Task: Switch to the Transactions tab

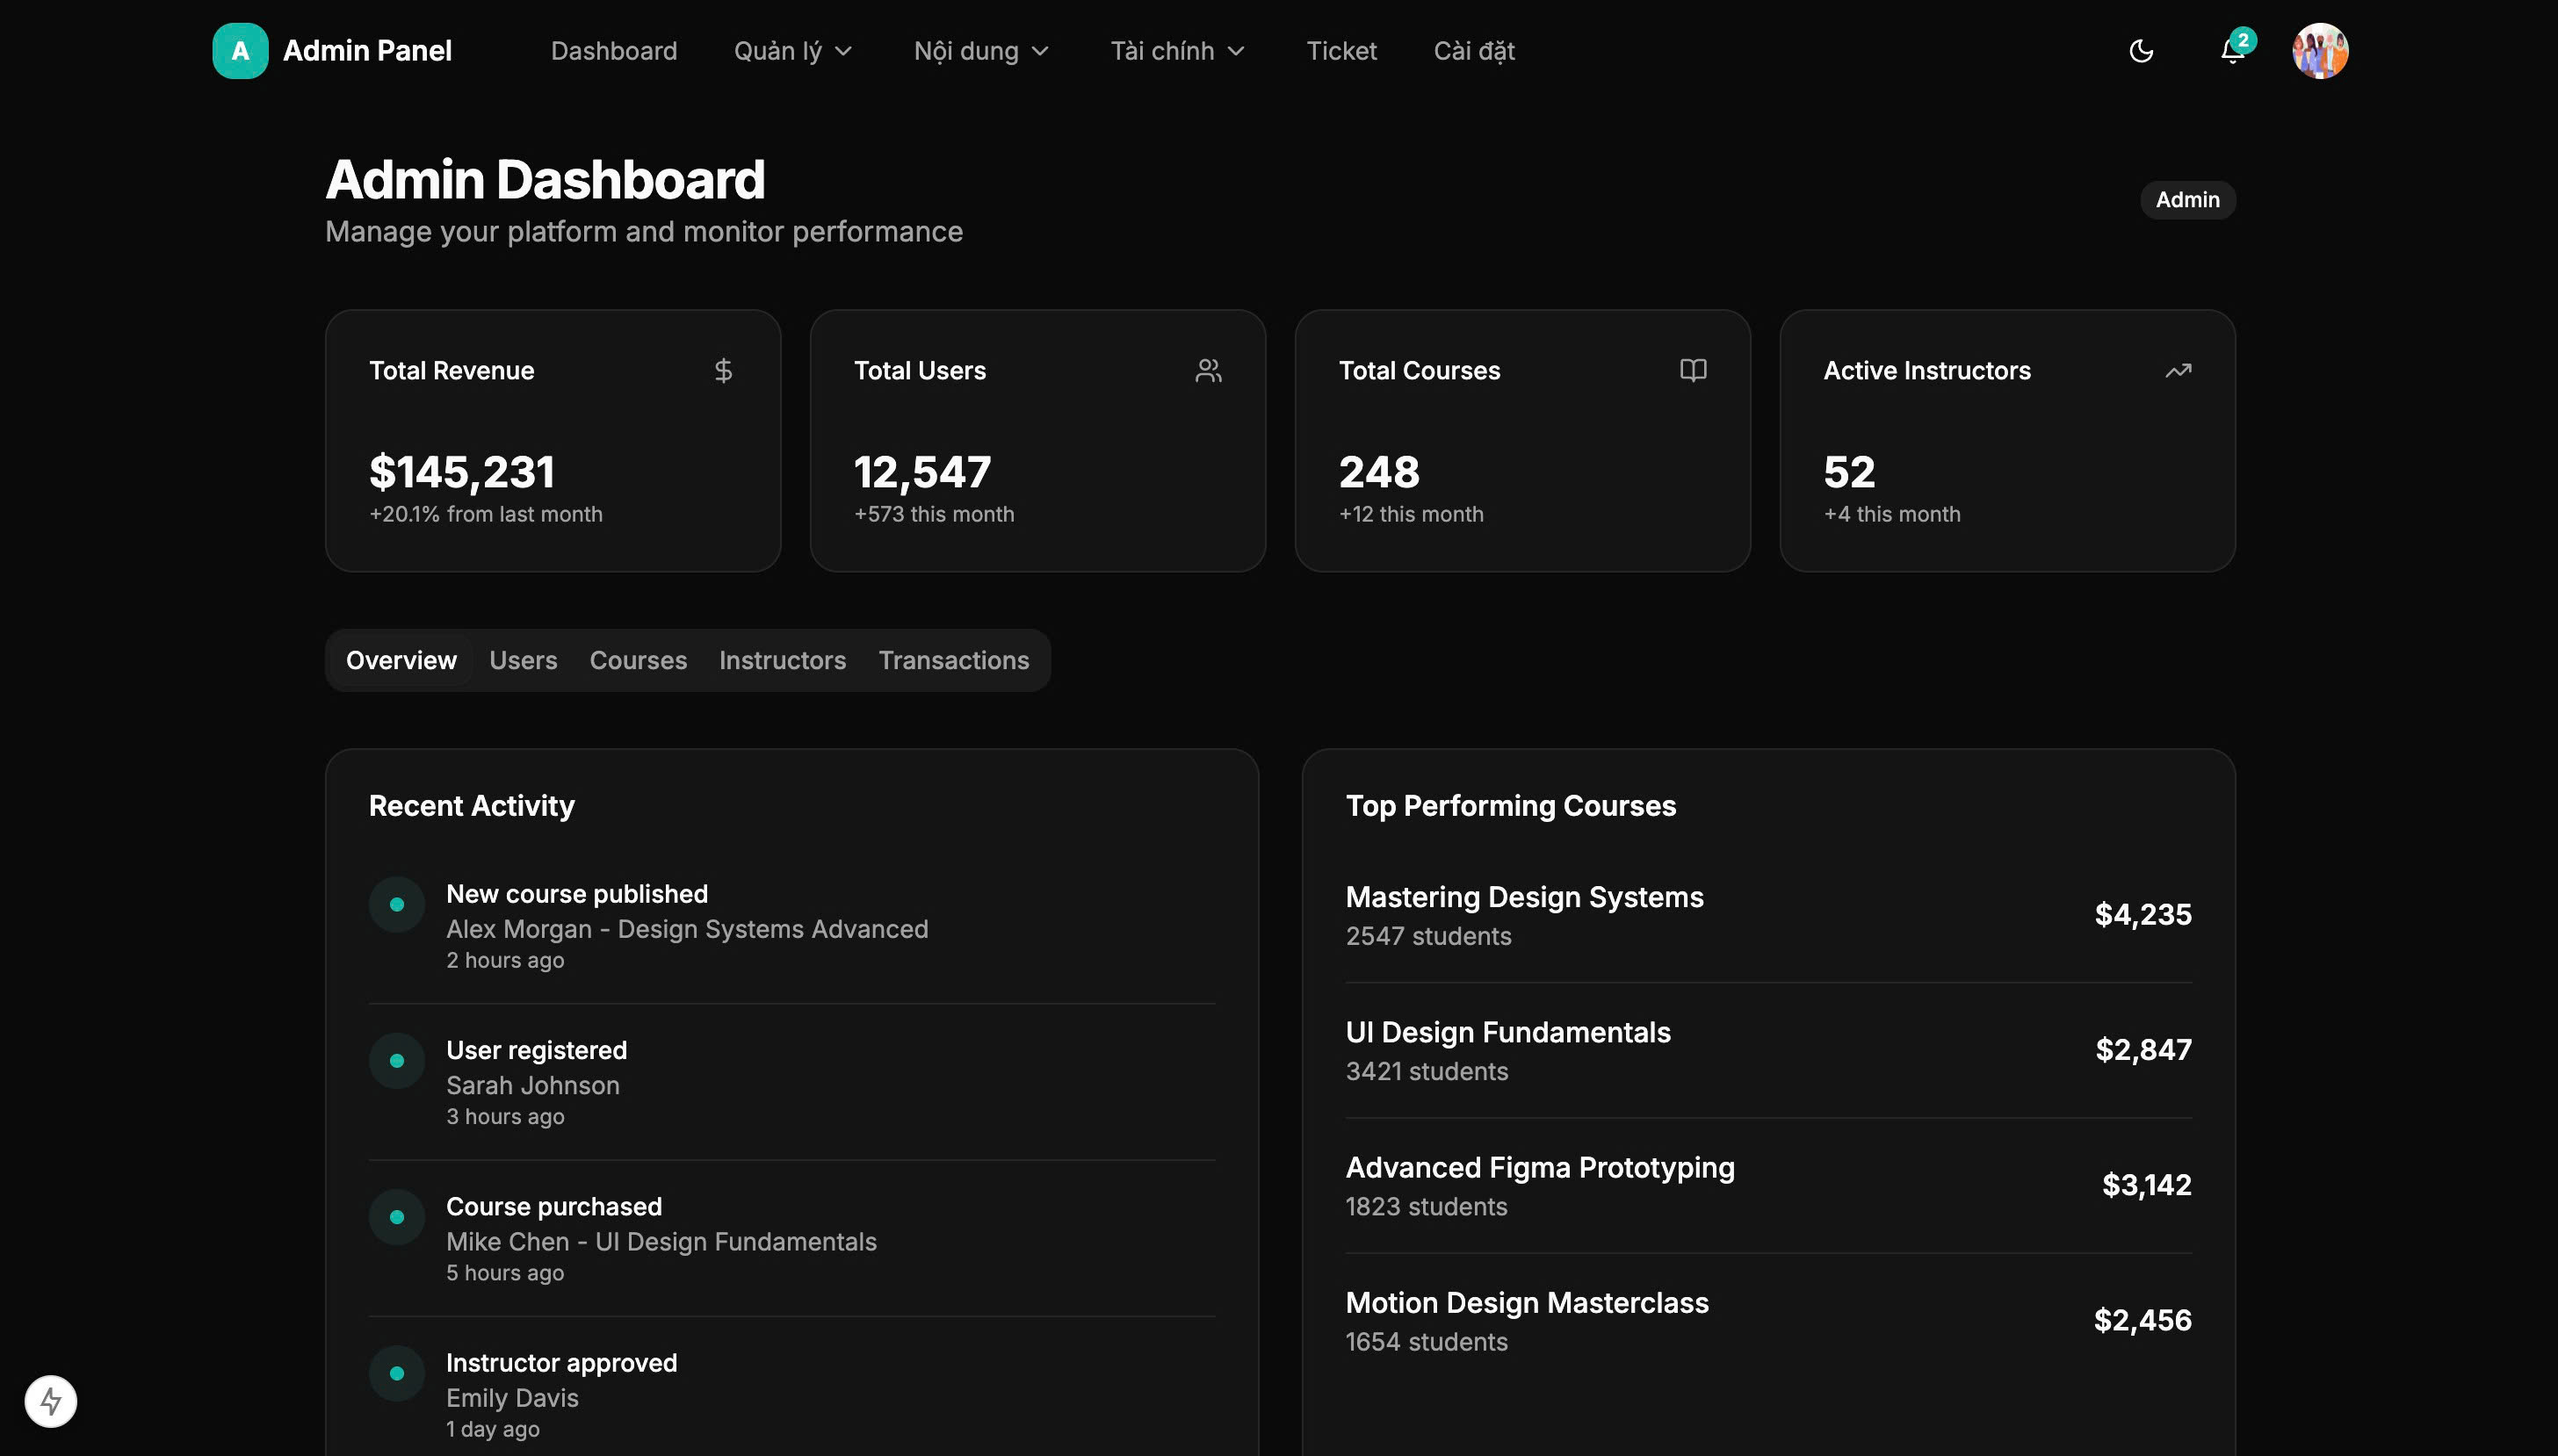Action: pyautogui.click(x=953, y=661)
